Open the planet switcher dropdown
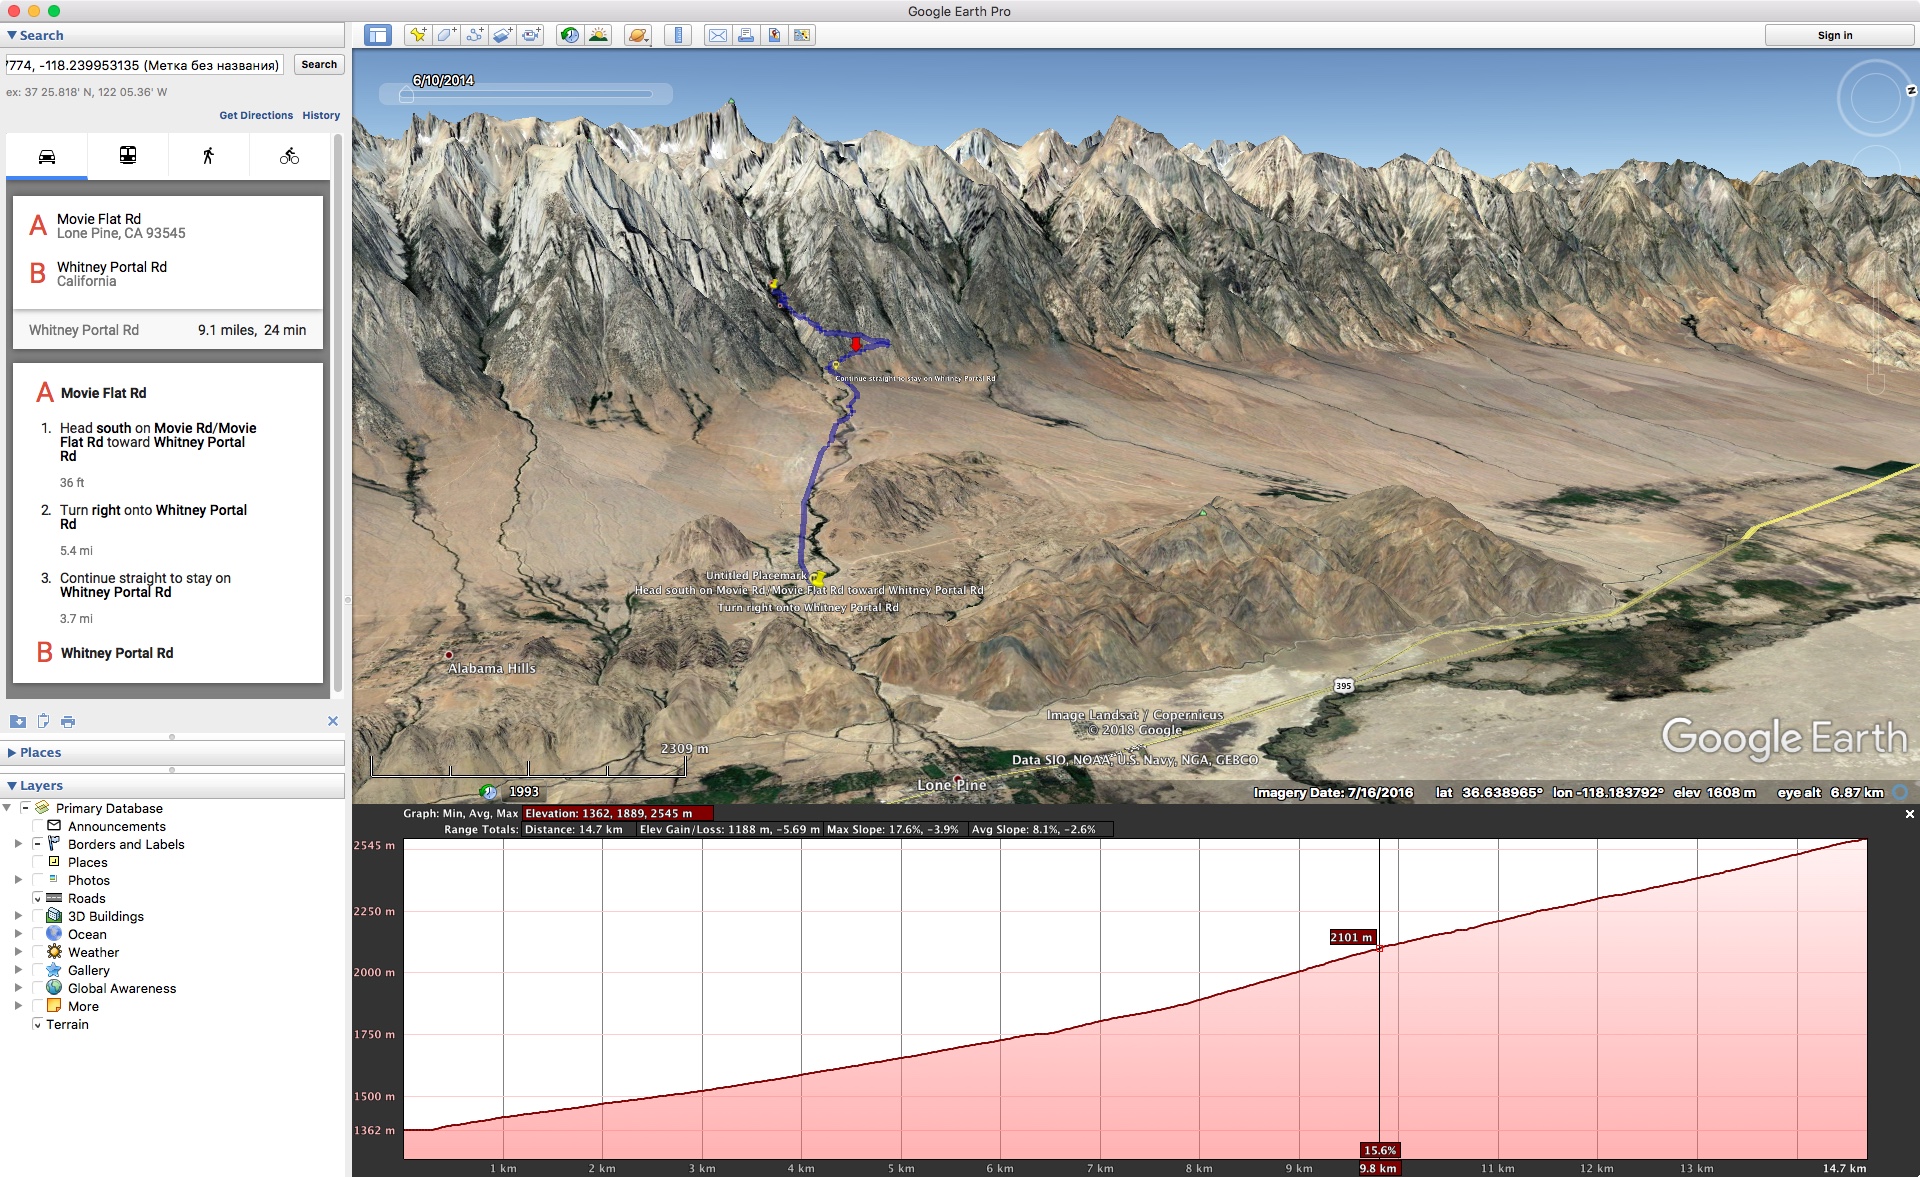 coord(638,35)
